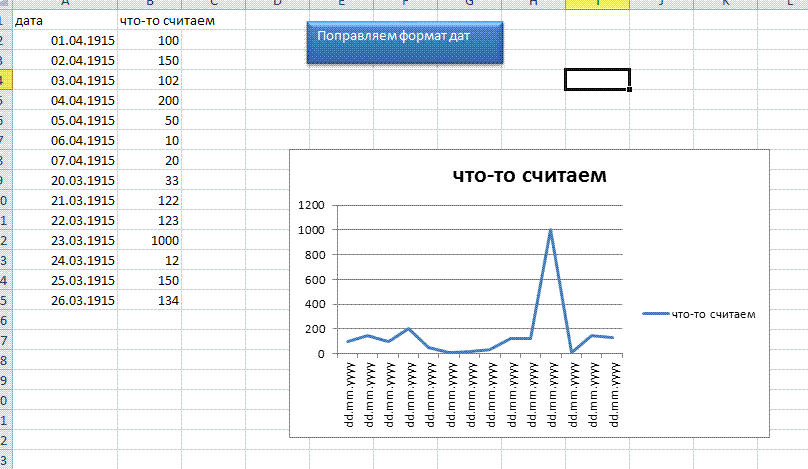Select the 1200 label on the vertical axis
The height and width of the screenshot is (469, 808).
[x=312, y=205]
